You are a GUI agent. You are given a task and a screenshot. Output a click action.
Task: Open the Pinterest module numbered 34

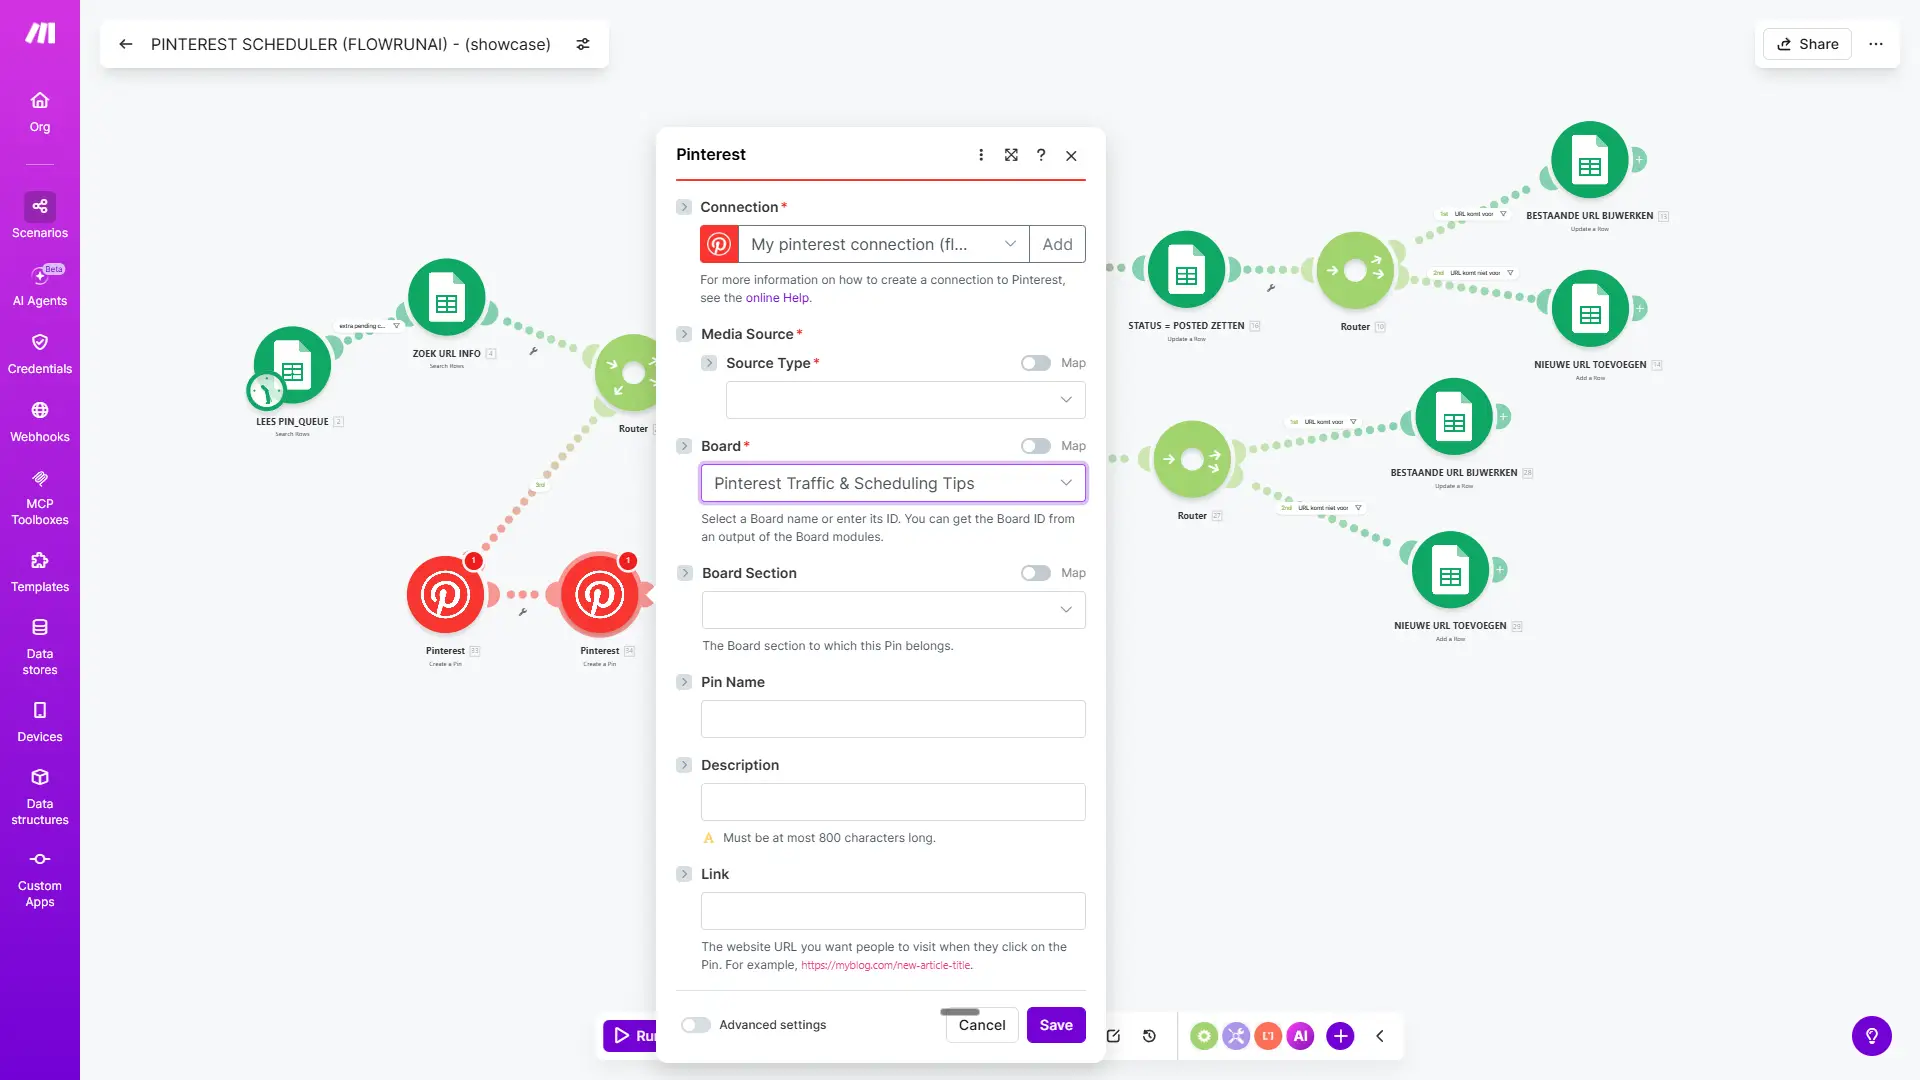pos(599,595)
